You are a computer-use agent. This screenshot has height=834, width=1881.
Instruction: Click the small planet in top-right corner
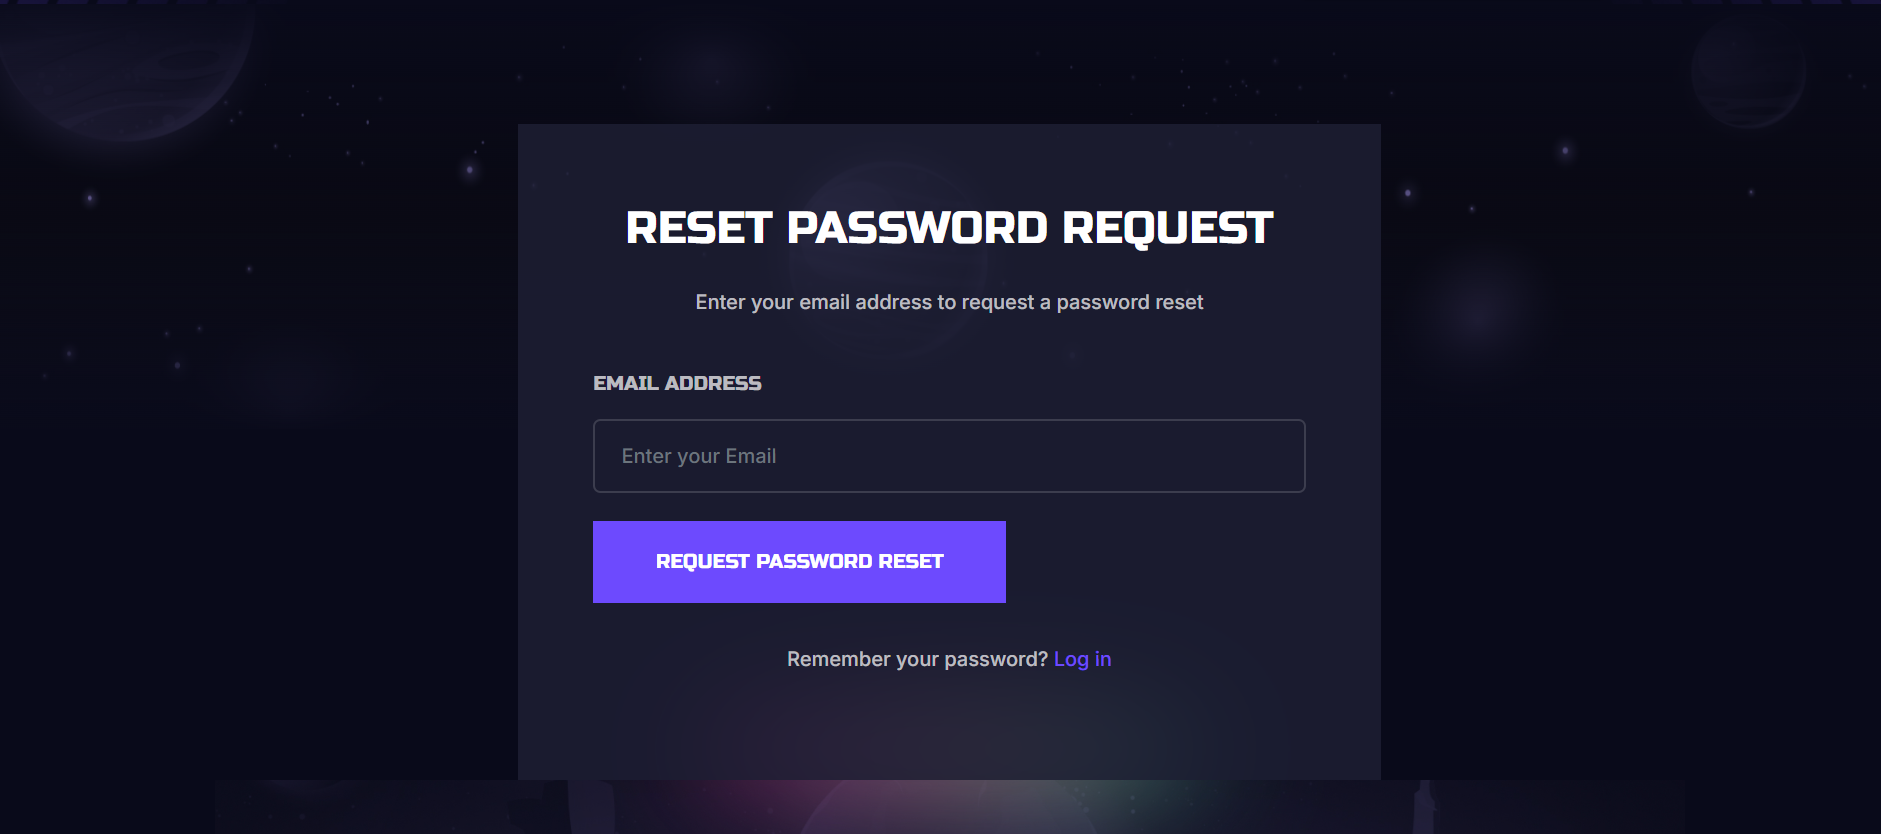click(1748, 72)
